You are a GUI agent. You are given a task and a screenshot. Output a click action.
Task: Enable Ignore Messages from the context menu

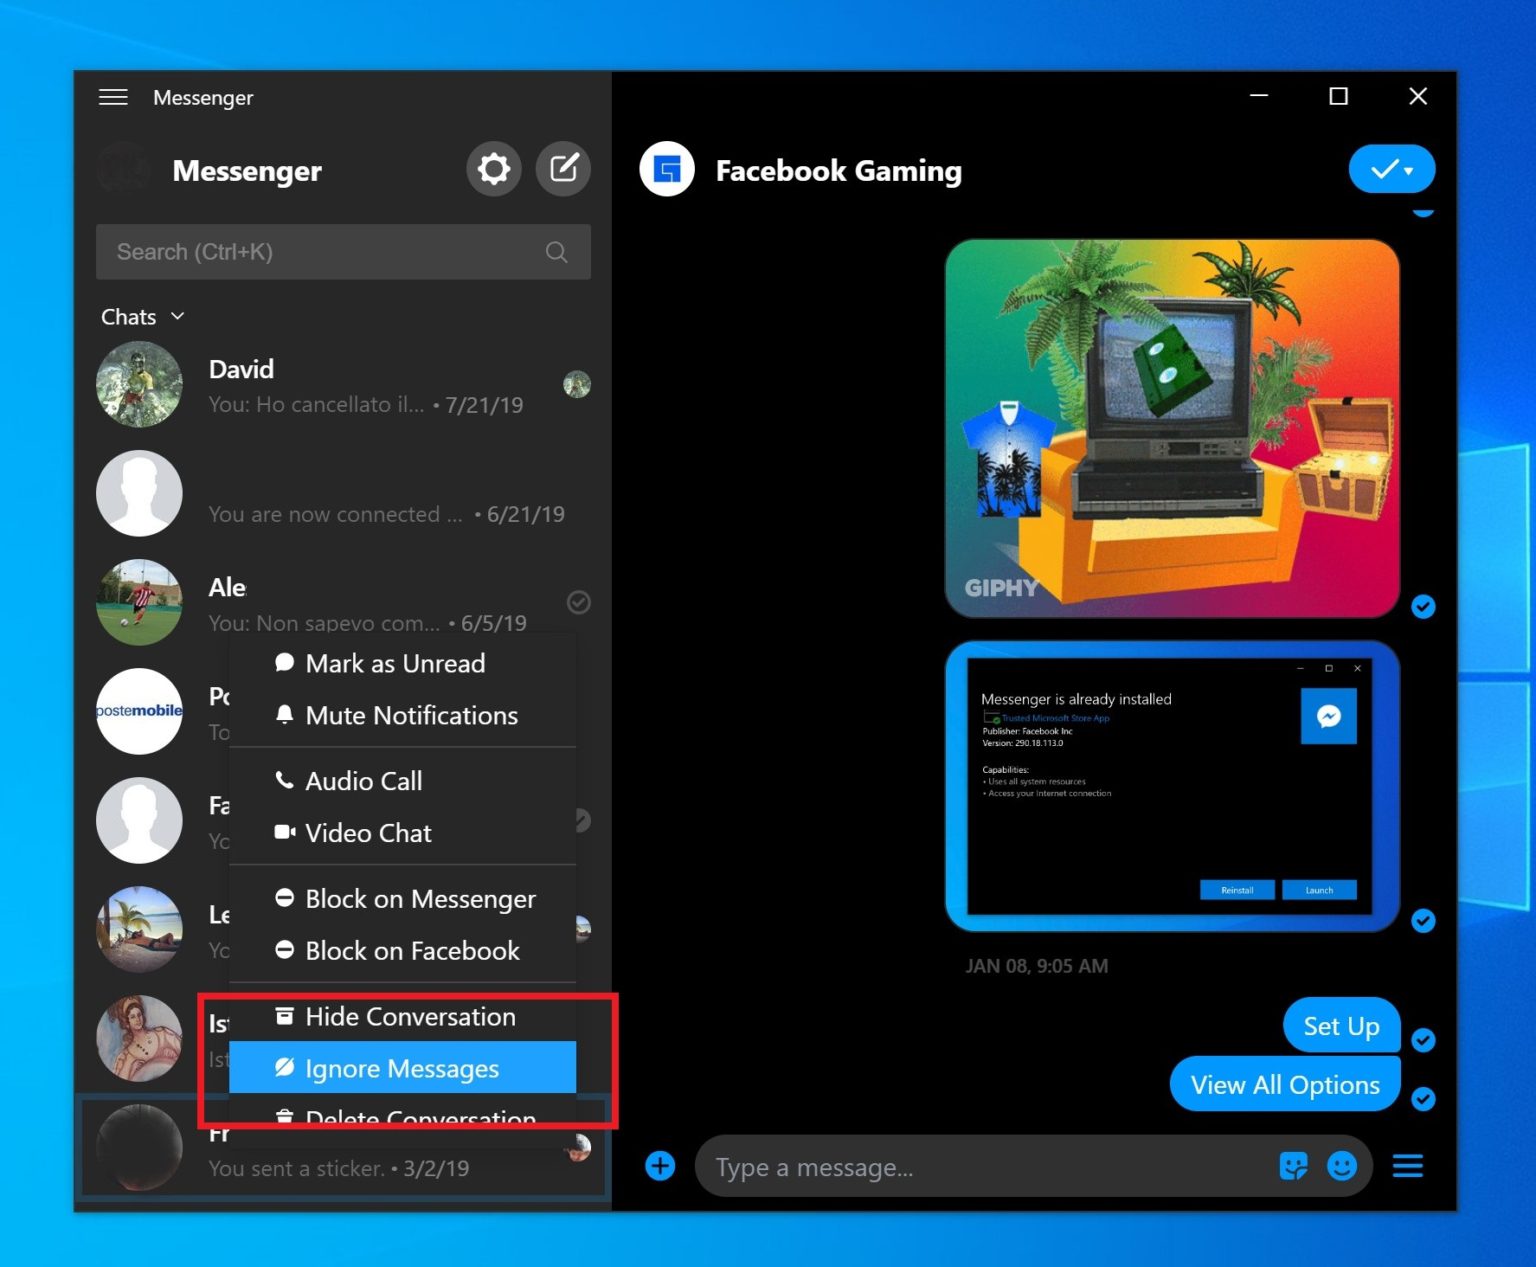tap(402, 1068)
